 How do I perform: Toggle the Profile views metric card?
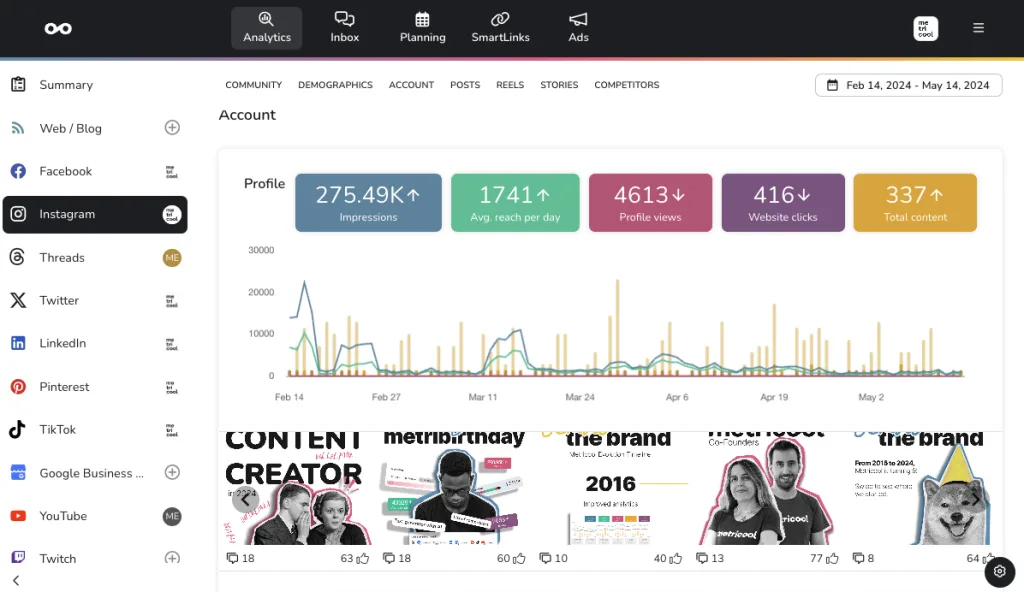click(x=650, y=203)
